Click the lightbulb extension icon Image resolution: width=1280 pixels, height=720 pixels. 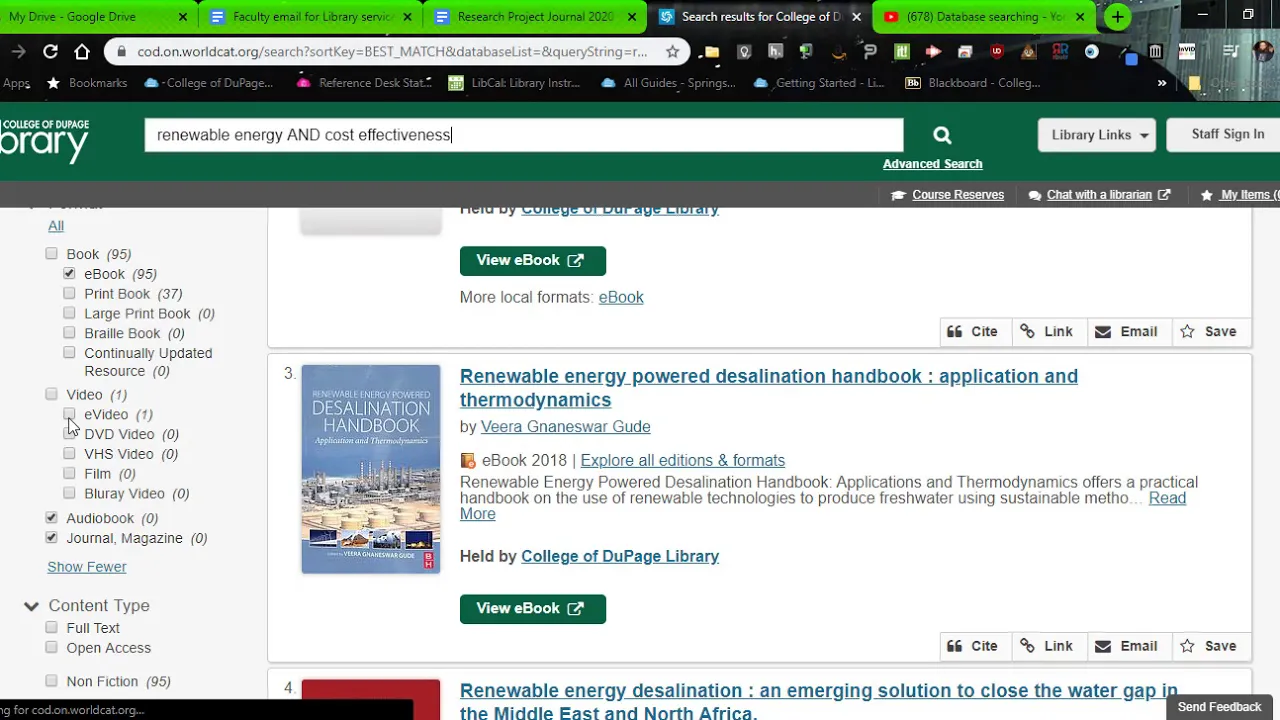tap(744, 52)
